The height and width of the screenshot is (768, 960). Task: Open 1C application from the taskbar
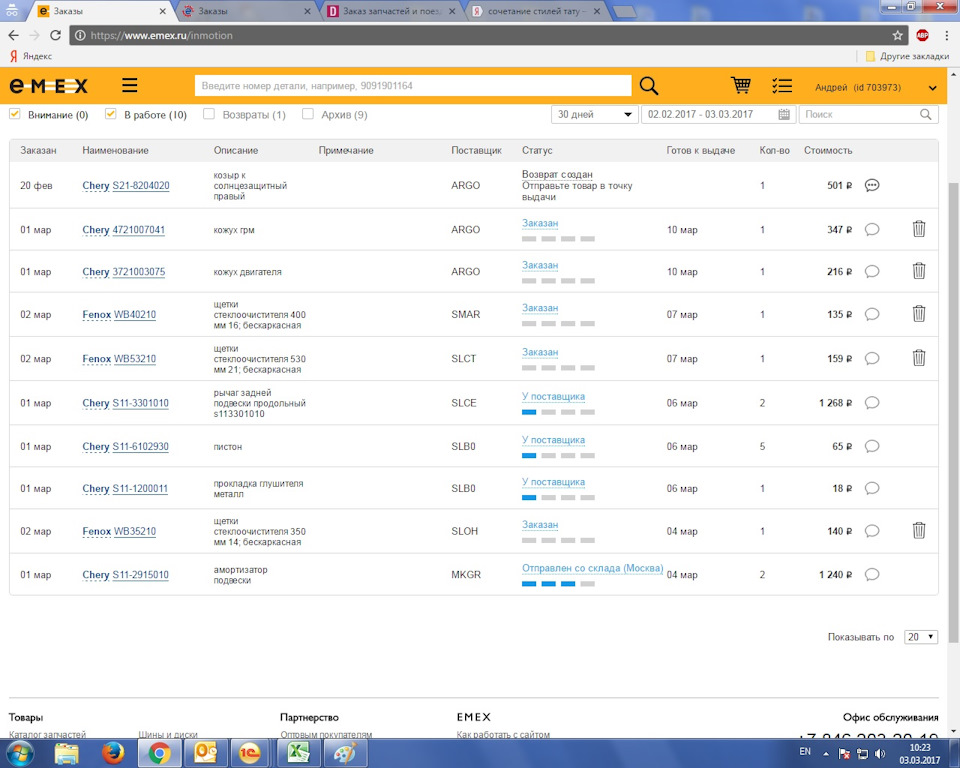250,753
